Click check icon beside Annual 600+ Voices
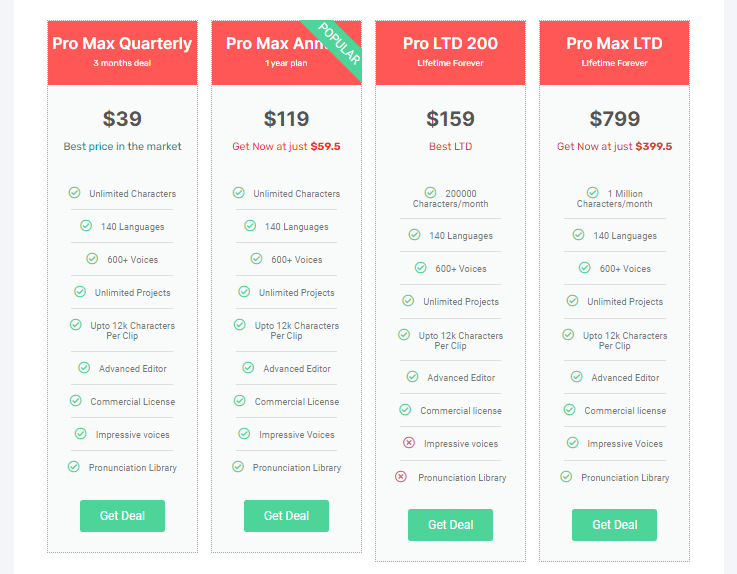 pos(256,259)
